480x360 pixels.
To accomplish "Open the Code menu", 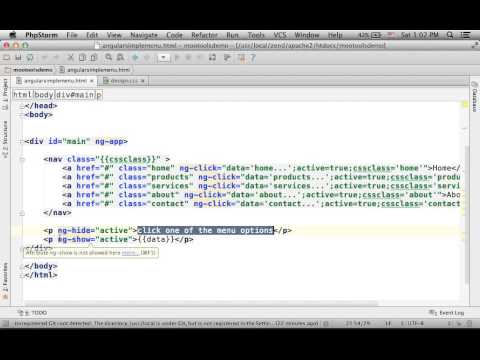I will [174, 35].
